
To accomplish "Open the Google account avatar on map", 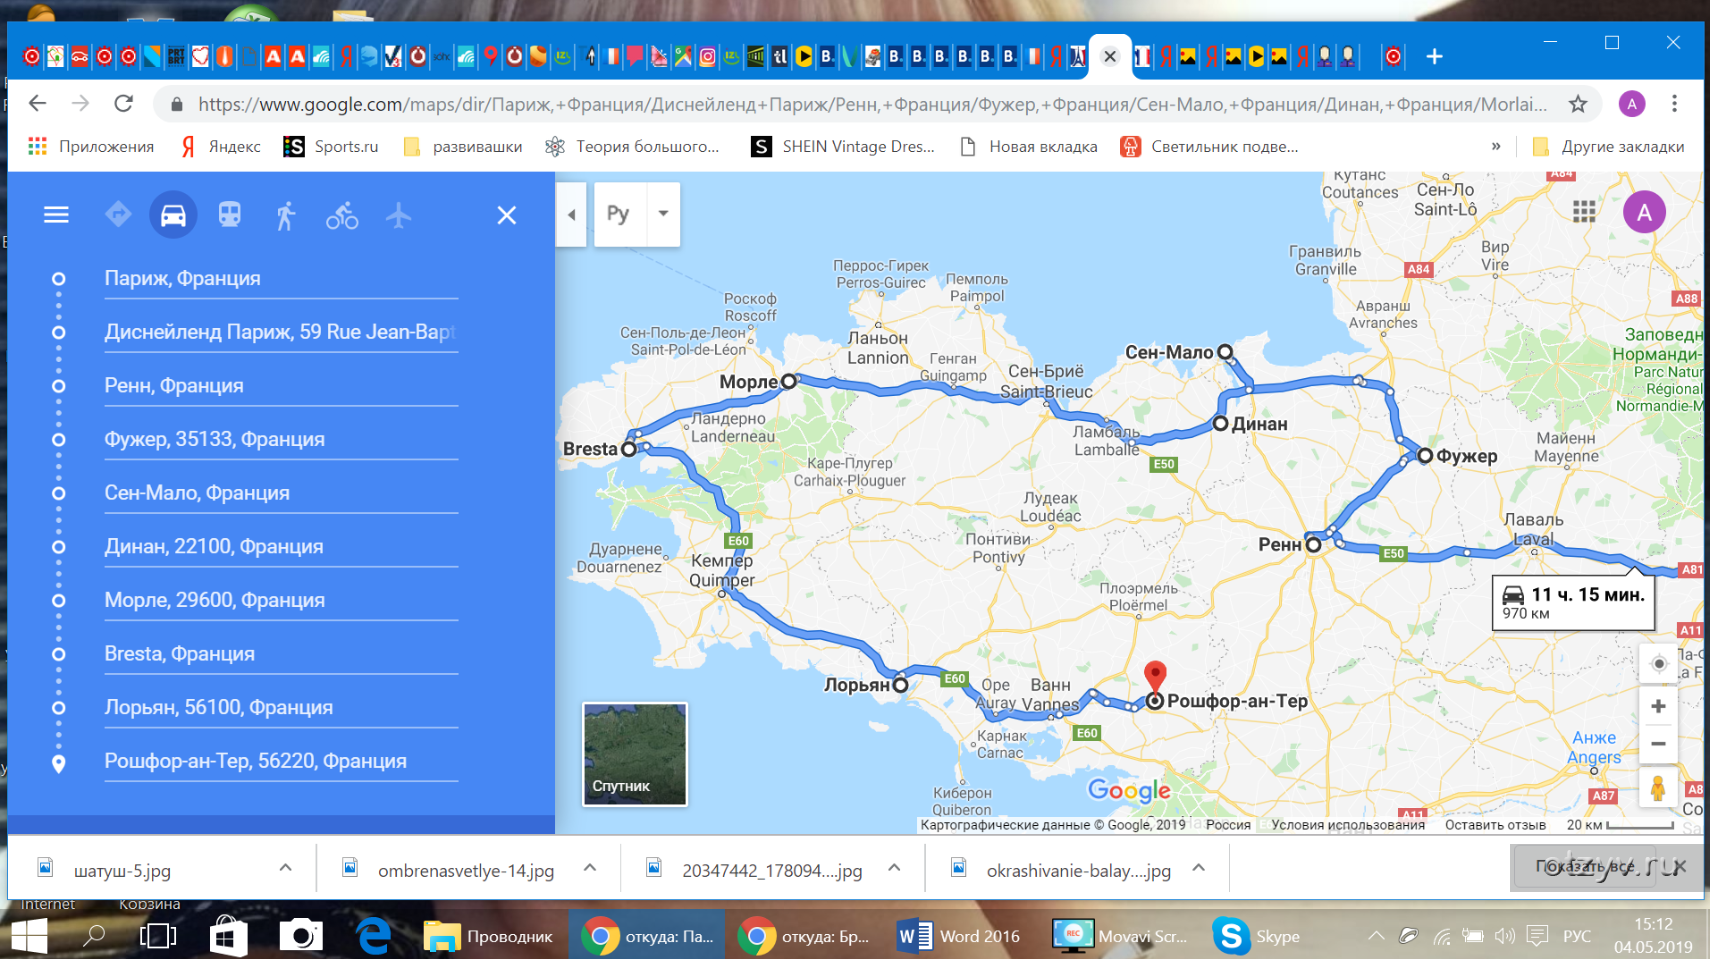I will pyautogui.click(x=1644, y=212).
